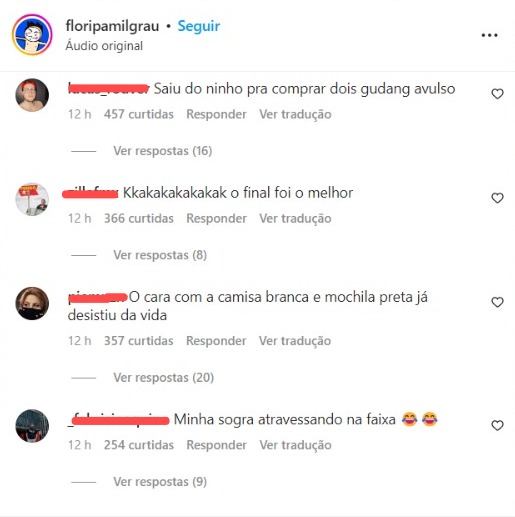Like the 'gudang avulso' comment heart
The image size is (515, 517).
497,94
